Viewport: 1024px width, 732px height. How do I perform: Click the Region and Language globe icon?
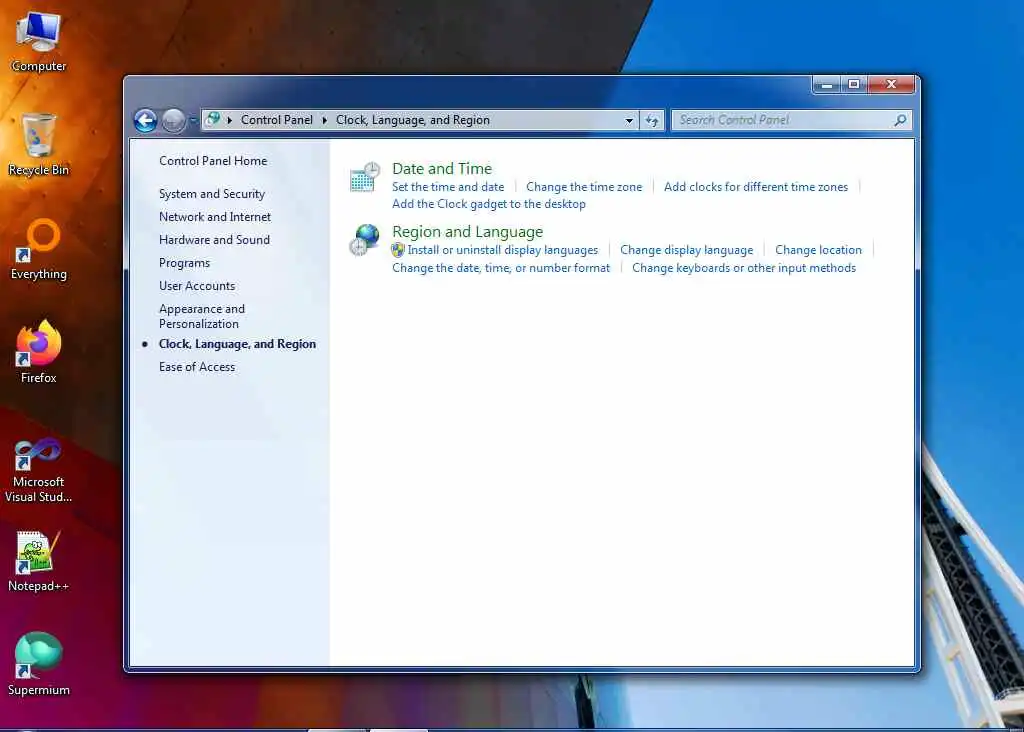tap(364, 240)
